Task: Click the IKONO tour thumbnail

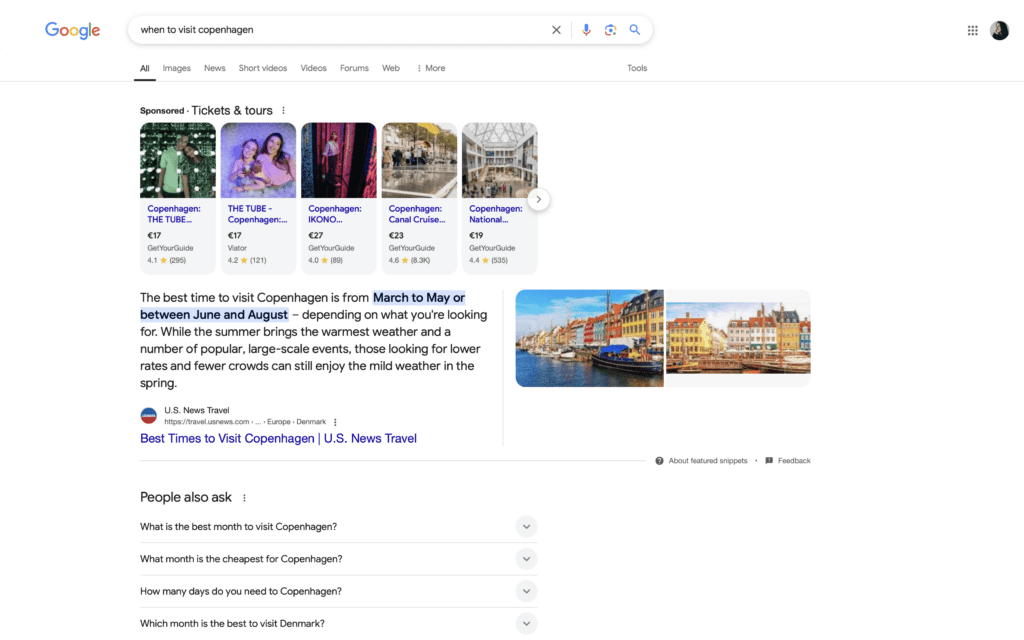Action: (338, 160)
